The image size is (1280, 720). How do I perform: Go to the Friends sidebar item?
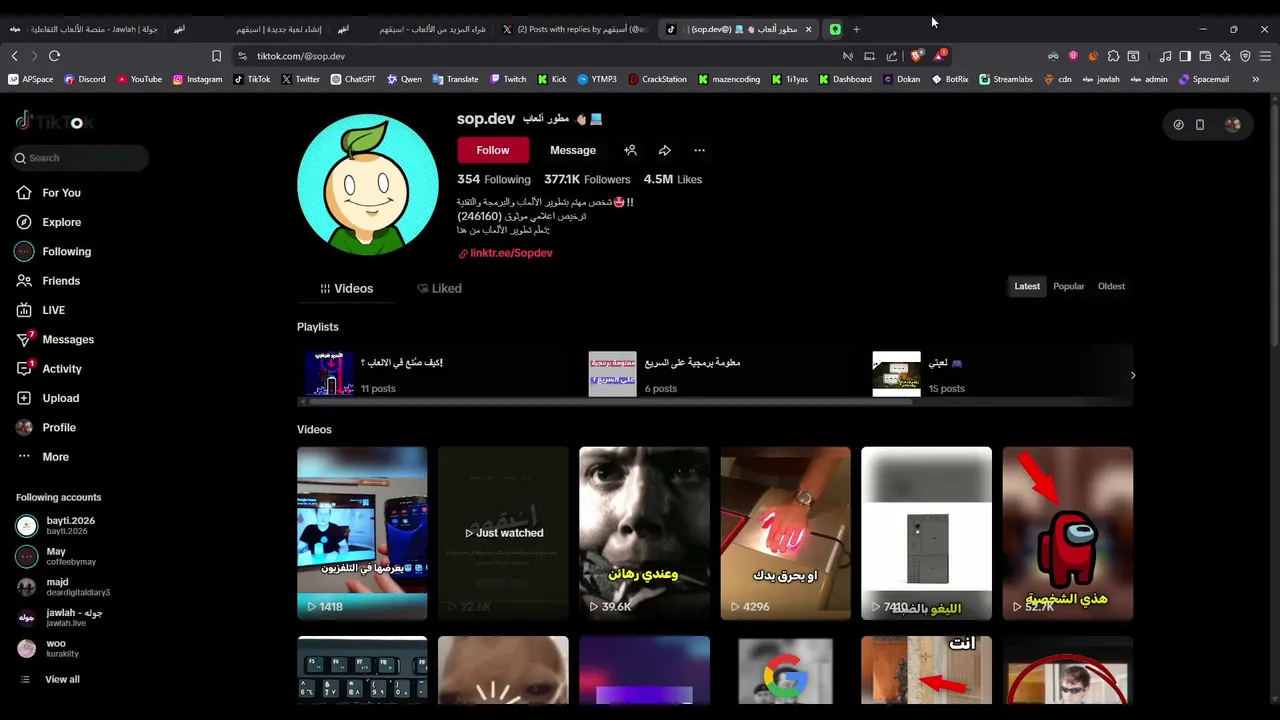48,281
